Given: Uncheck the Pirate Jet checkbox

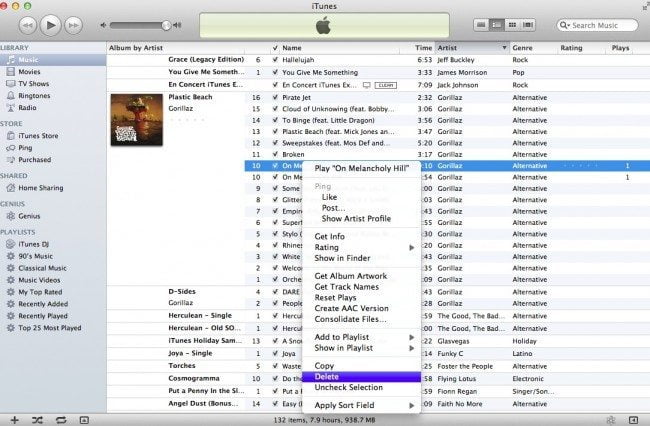Looking at the screenshot, I should click(x=275, y=97).
